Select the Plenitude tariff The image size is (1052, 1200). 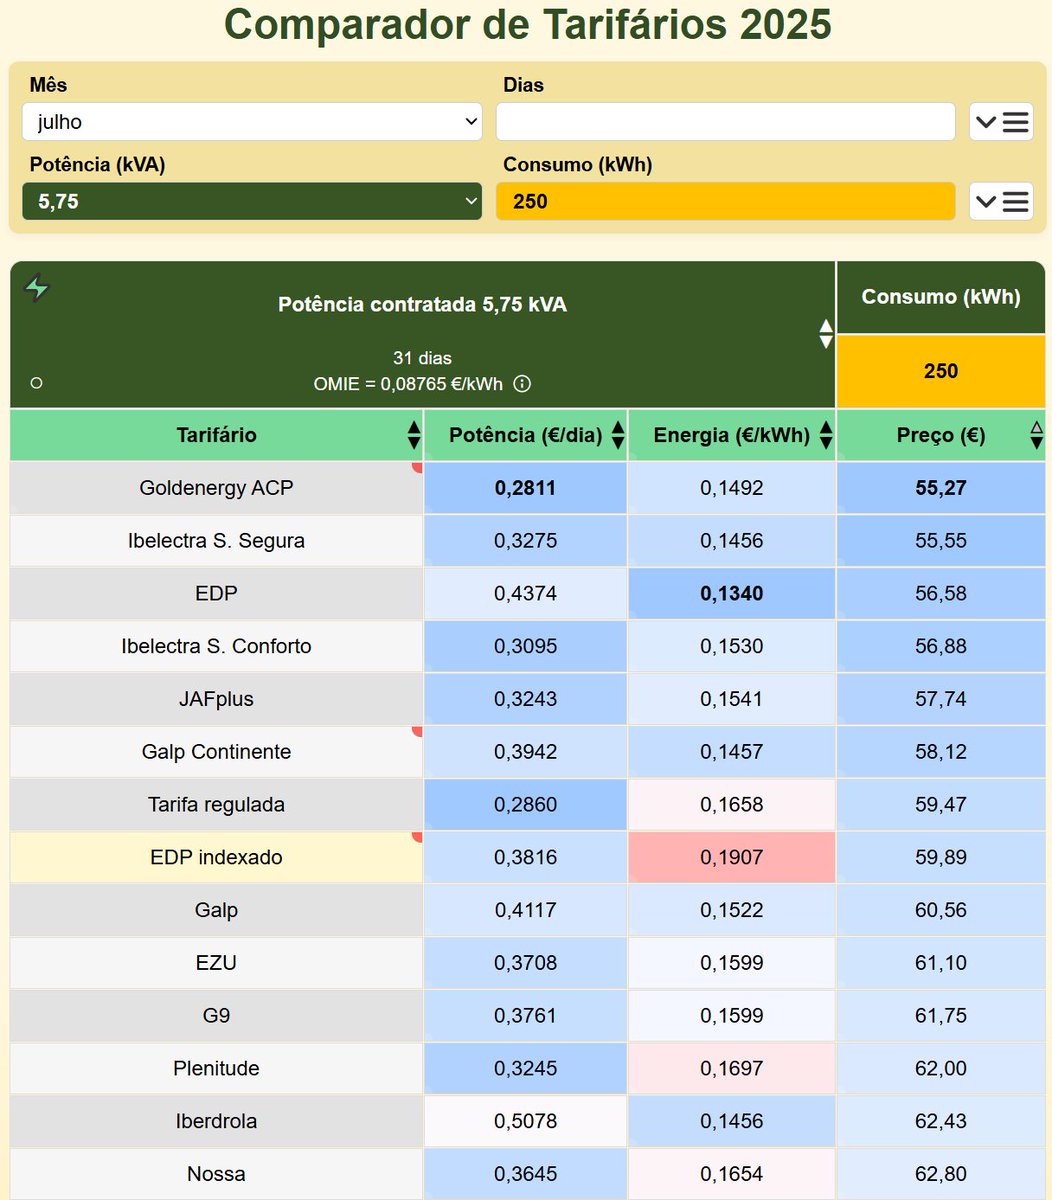[x=217, y=1068]
